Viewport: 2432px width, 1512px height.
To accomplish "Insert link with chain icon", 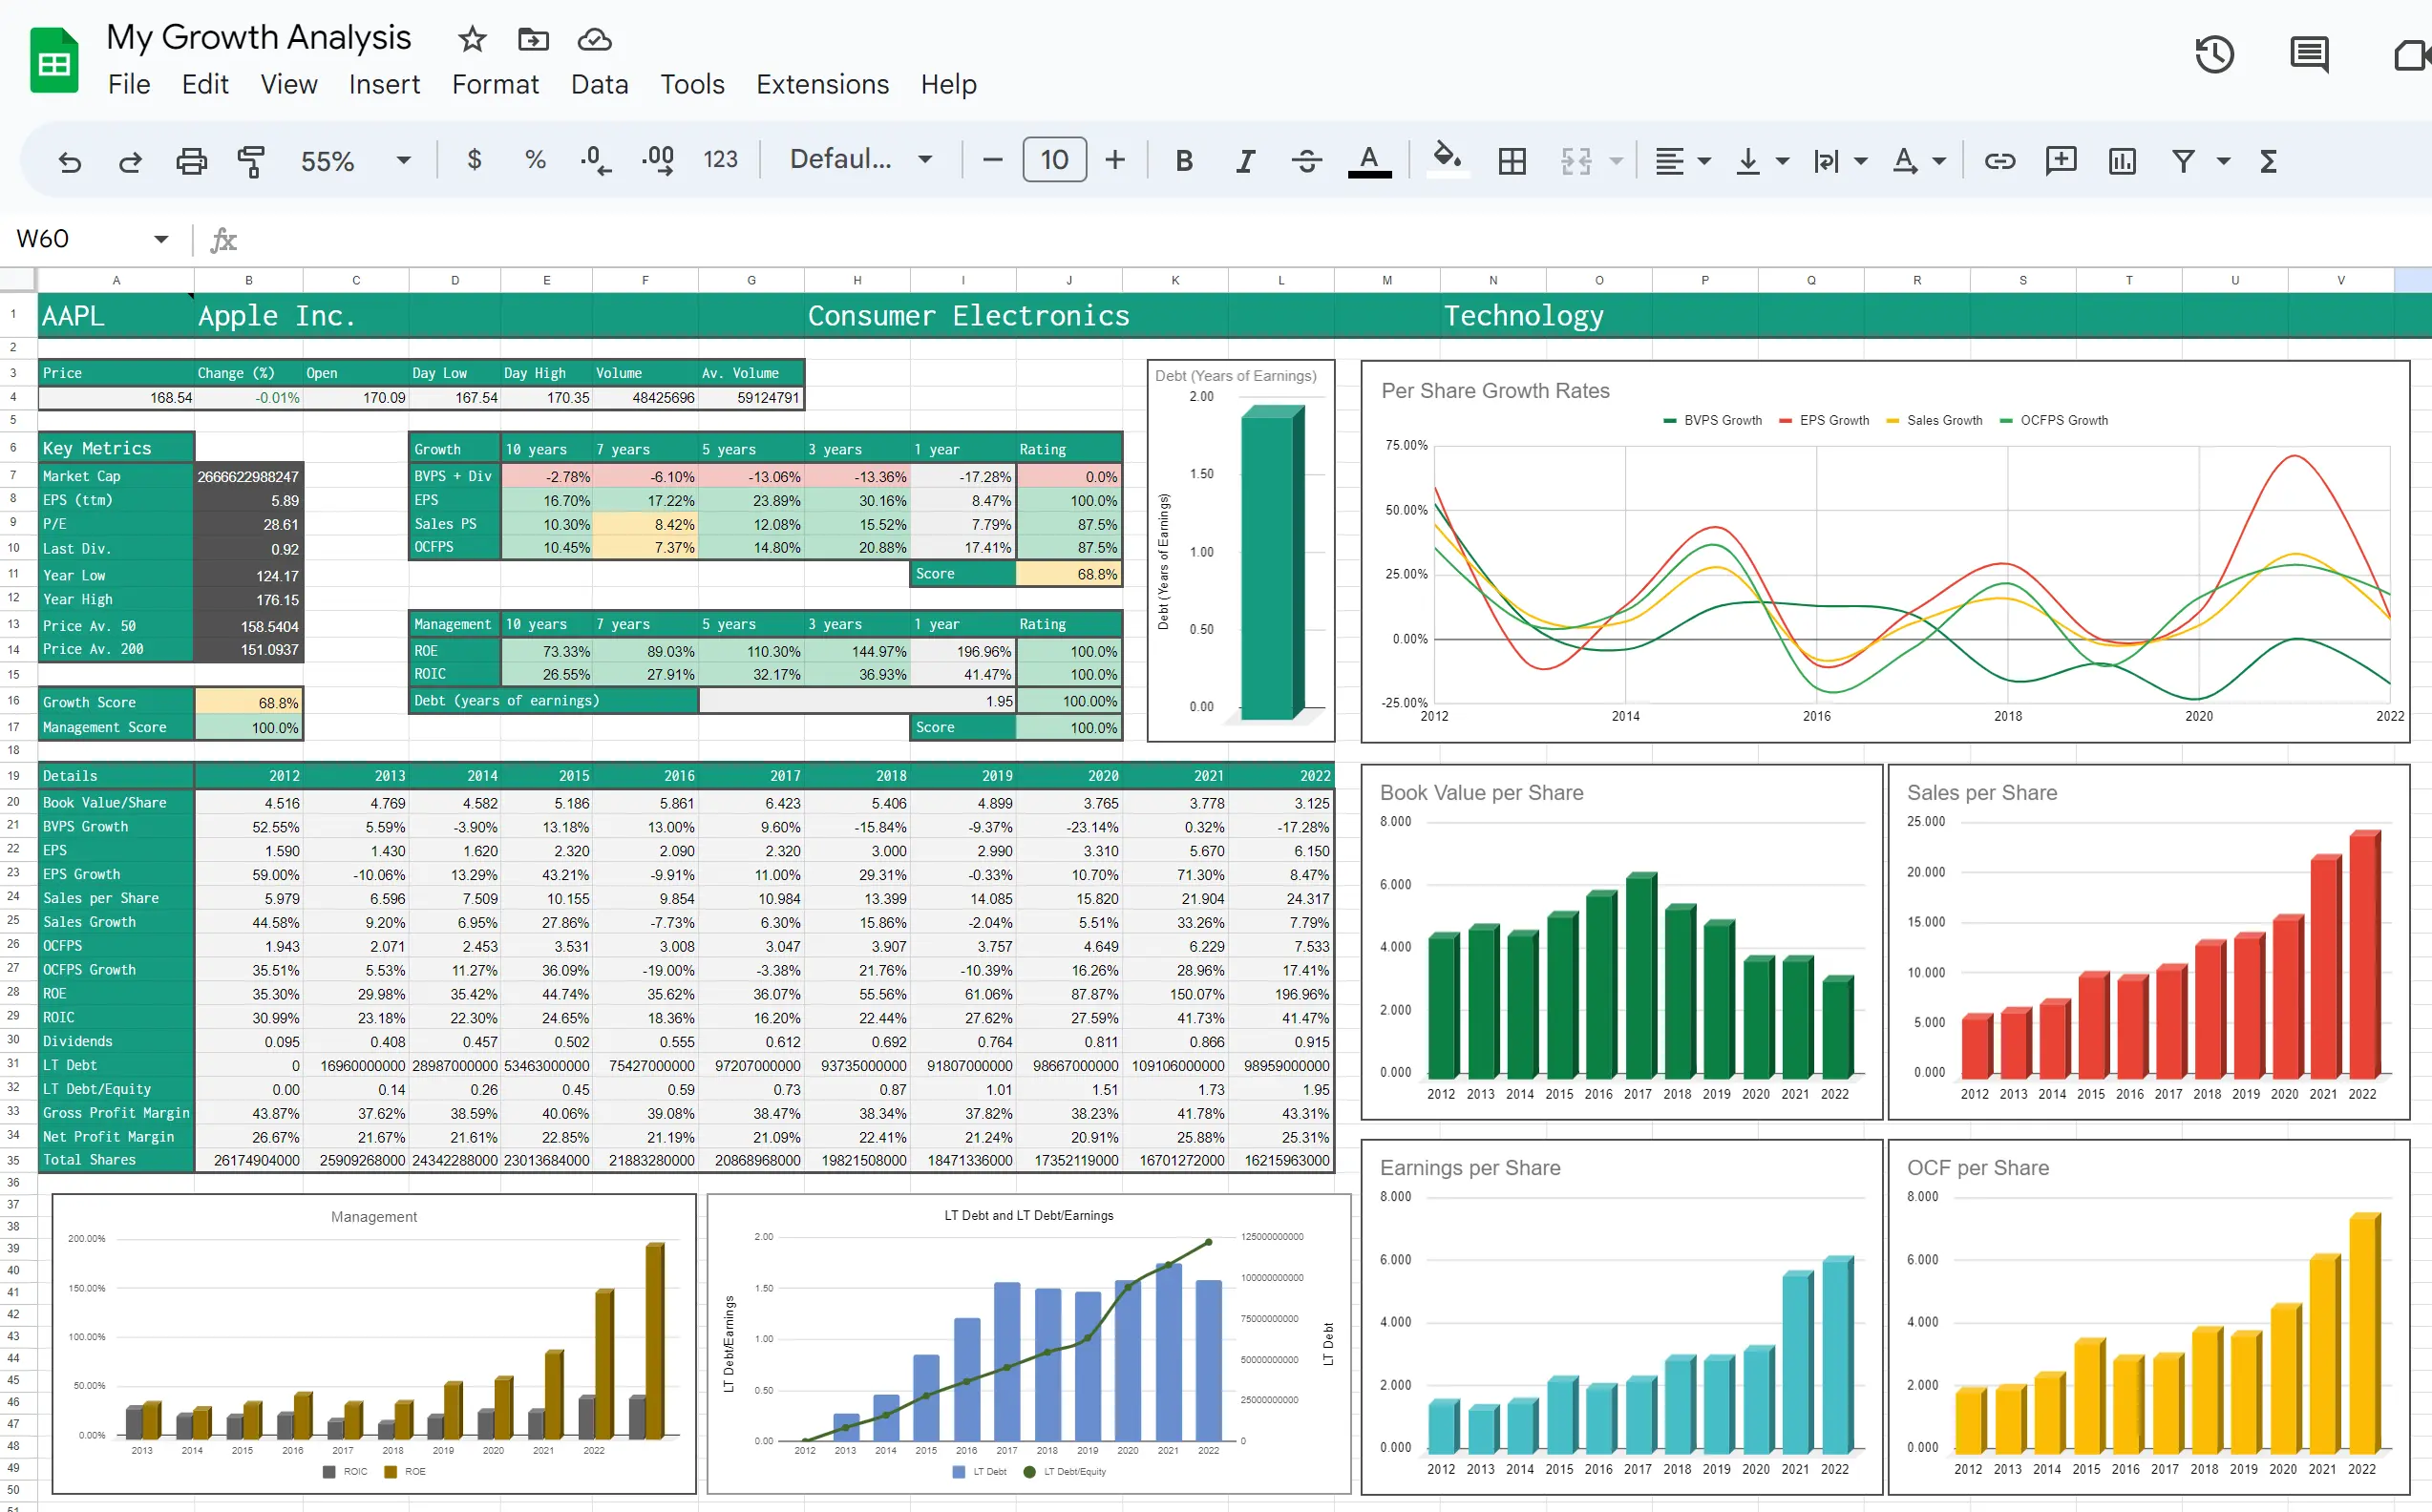I will (1999, 161).
